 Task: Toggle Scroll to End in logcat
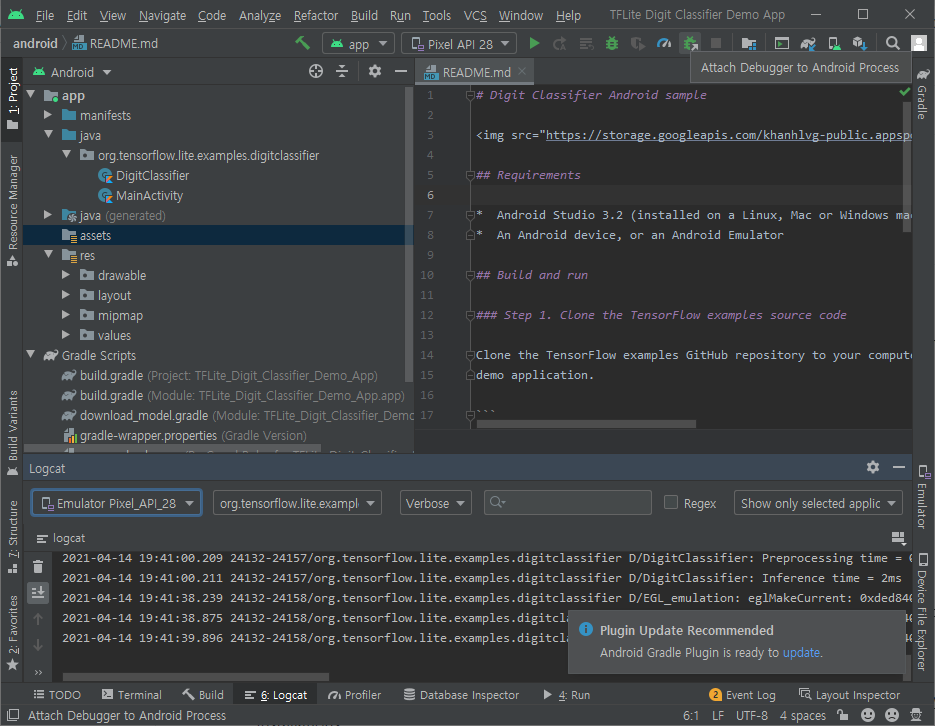click(38, 592)
